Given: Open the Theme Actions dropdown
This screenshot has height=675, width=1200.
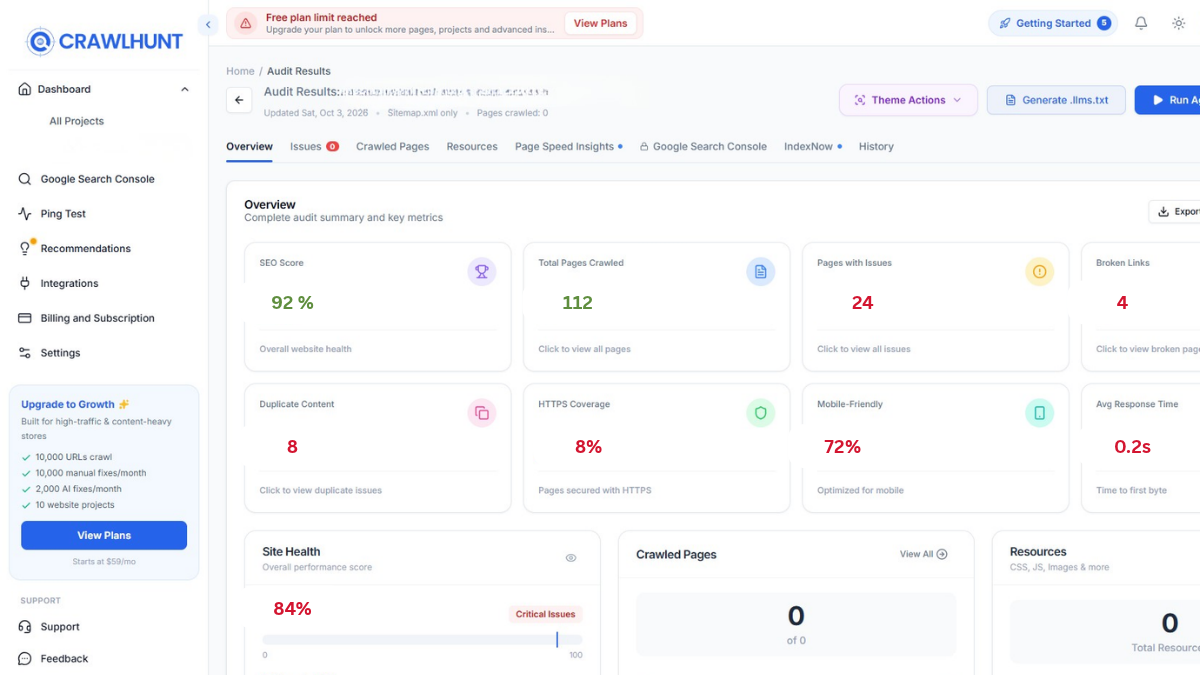Looking at the screenshot, I should pyautogui.click(x=908, y=100).
